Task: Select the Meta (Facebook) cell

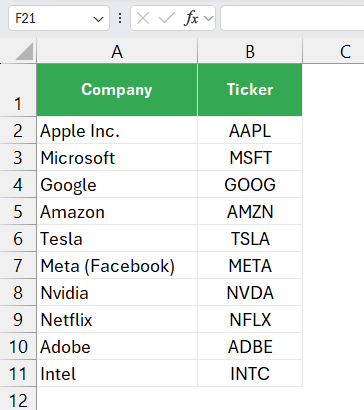Action: [x=117, y=266]
